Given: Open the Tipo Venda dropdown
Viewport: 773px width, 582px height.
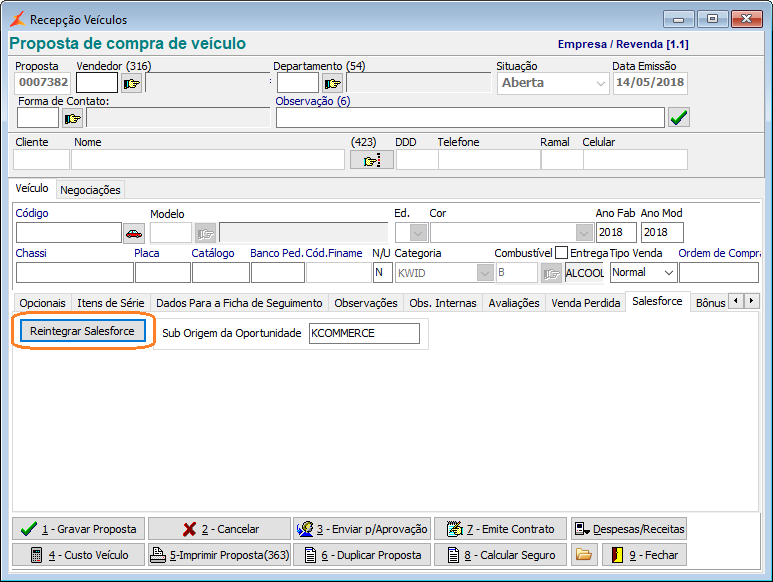Looking at the screenshot, I should 669,273.
